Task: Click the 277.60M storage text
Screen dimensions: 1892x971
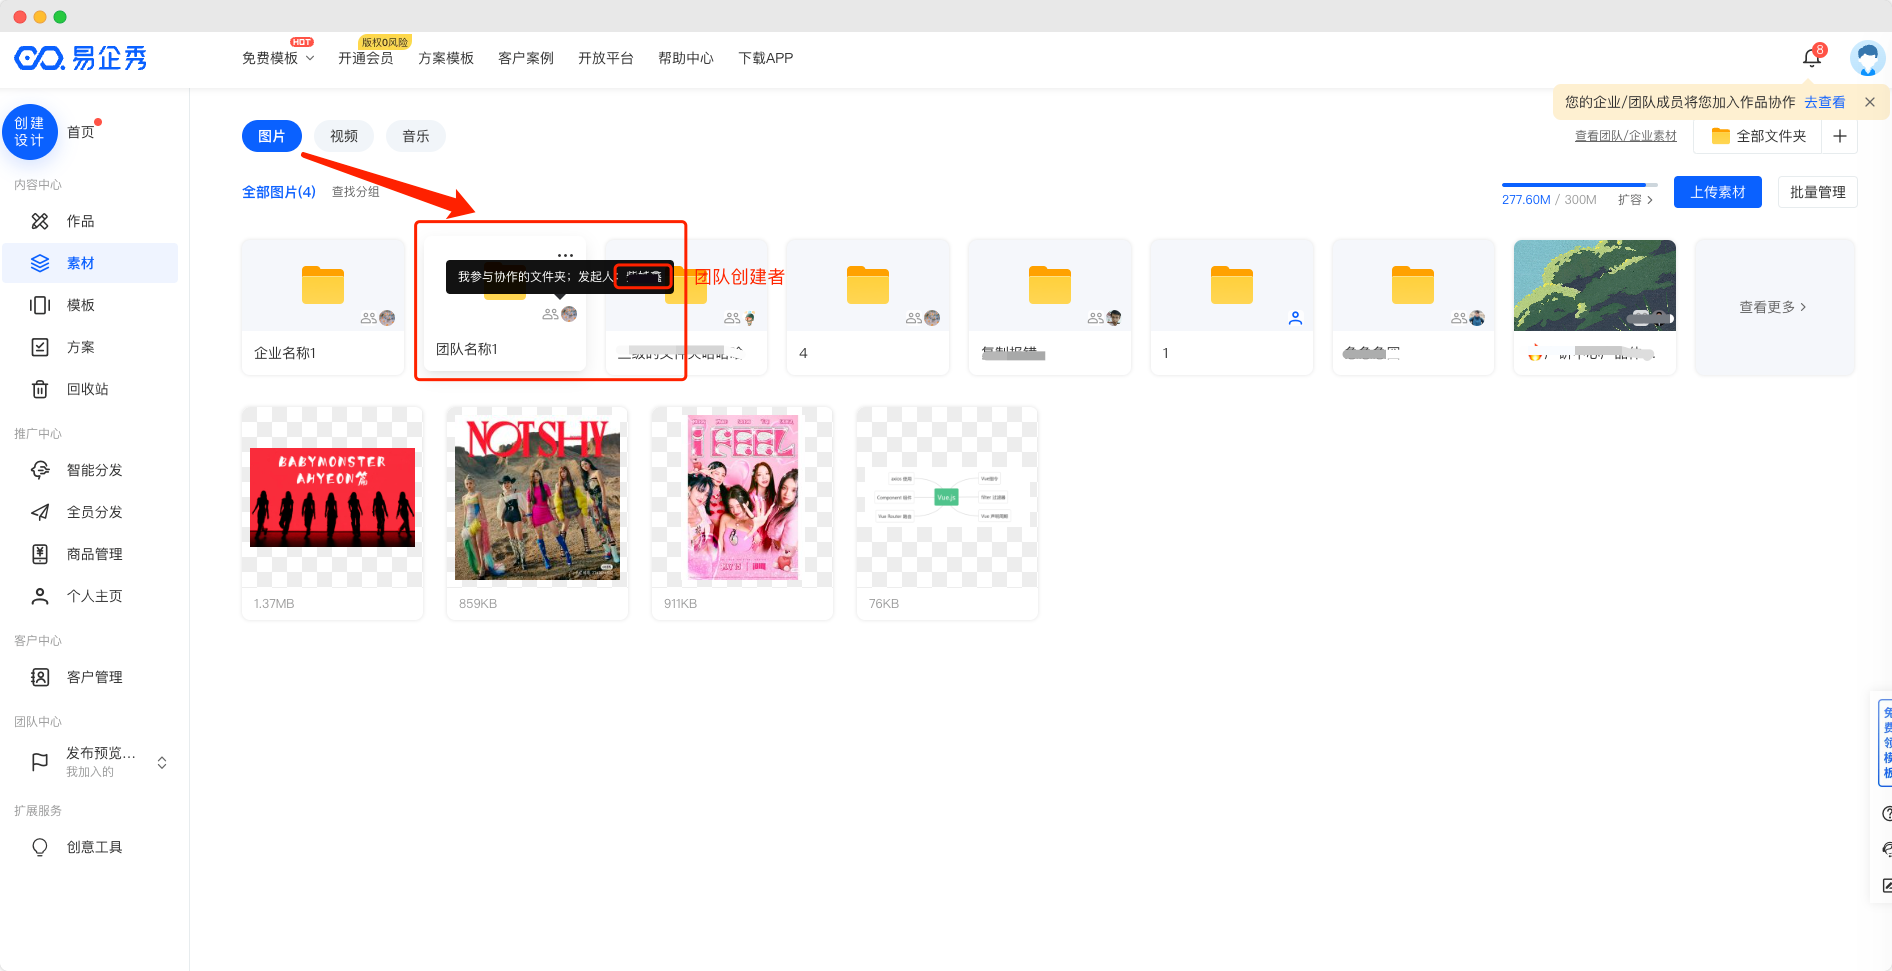Action: pos(1526,200)
